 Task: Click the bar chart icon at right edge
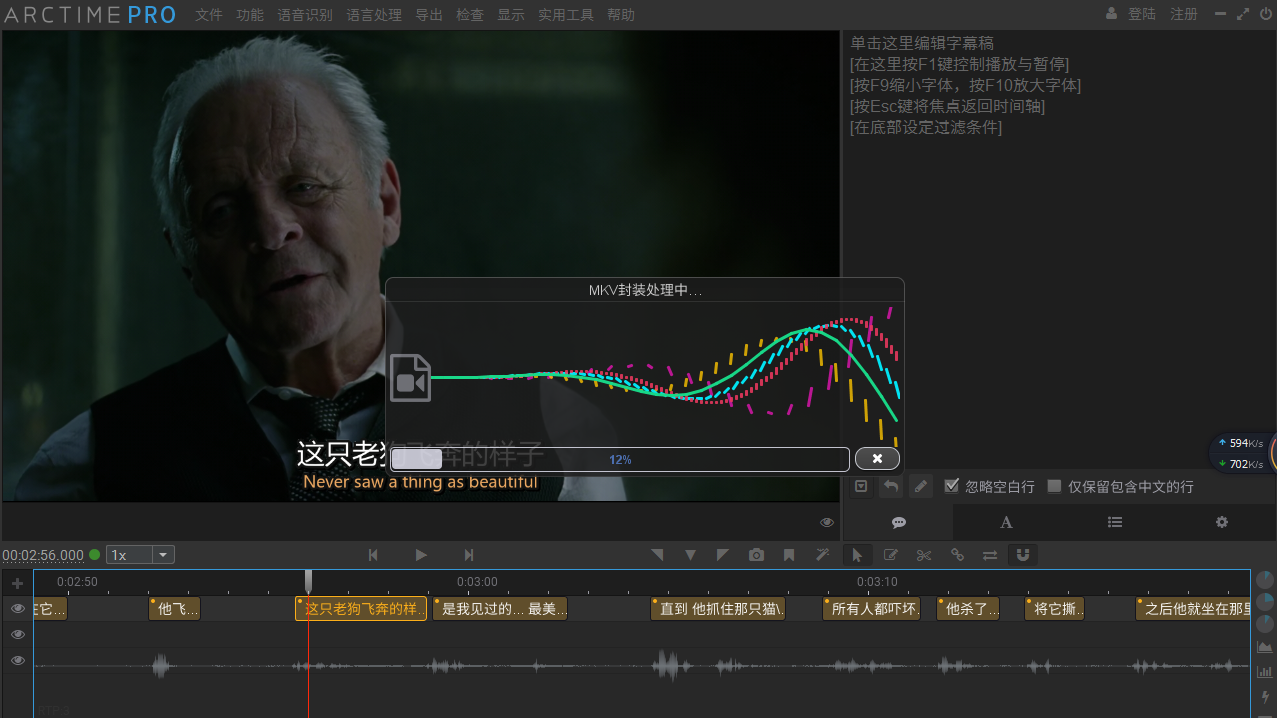click(x=1265, y=671)
